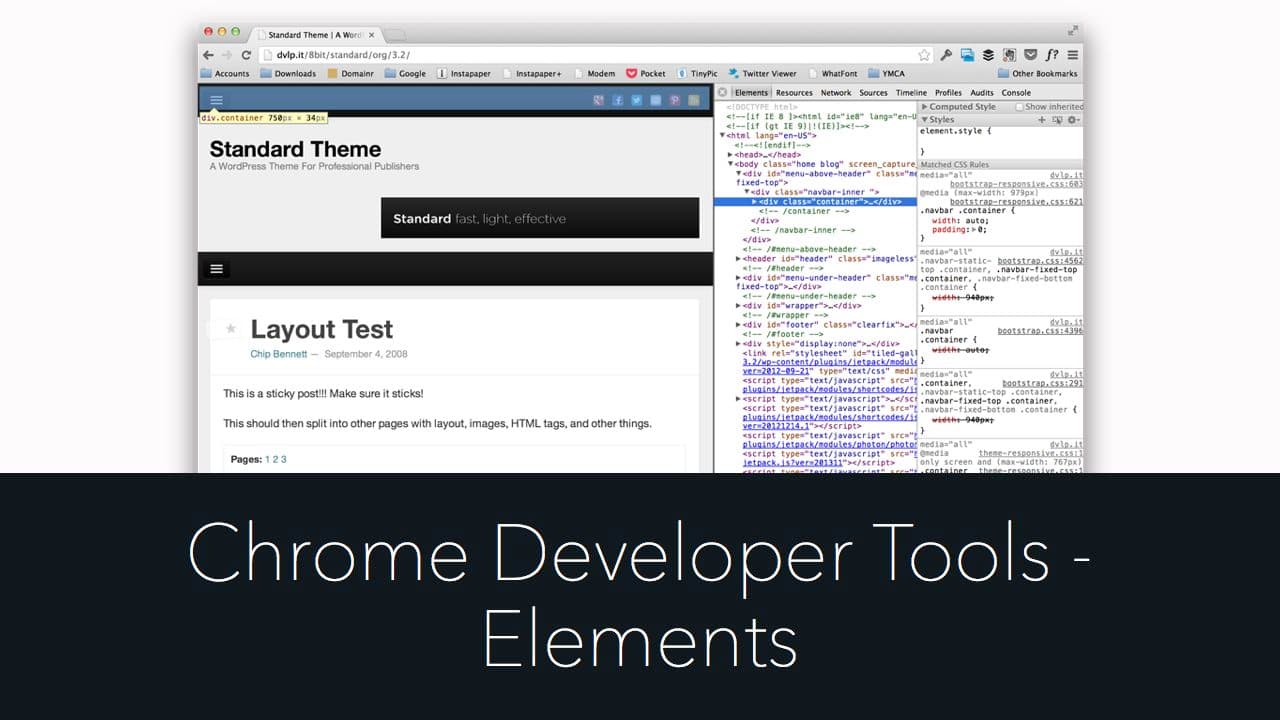The height and width of the screenshot is (720, 1280).
Task: Click the Twitter icon in page header
Action: pos(637,100)
